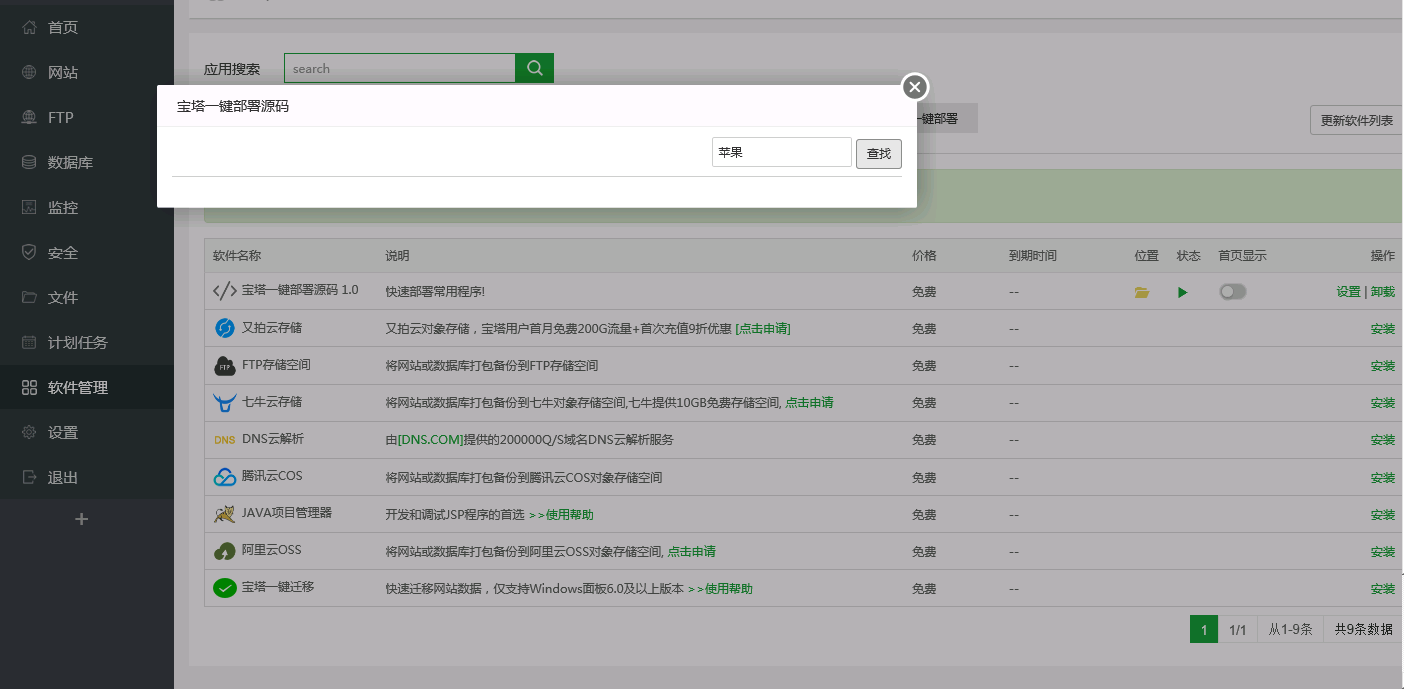Click 安装 for 腾讯云COS
Image resolution: width=1404 pixels, height=689 pixels.
(x=1383, y=478)
